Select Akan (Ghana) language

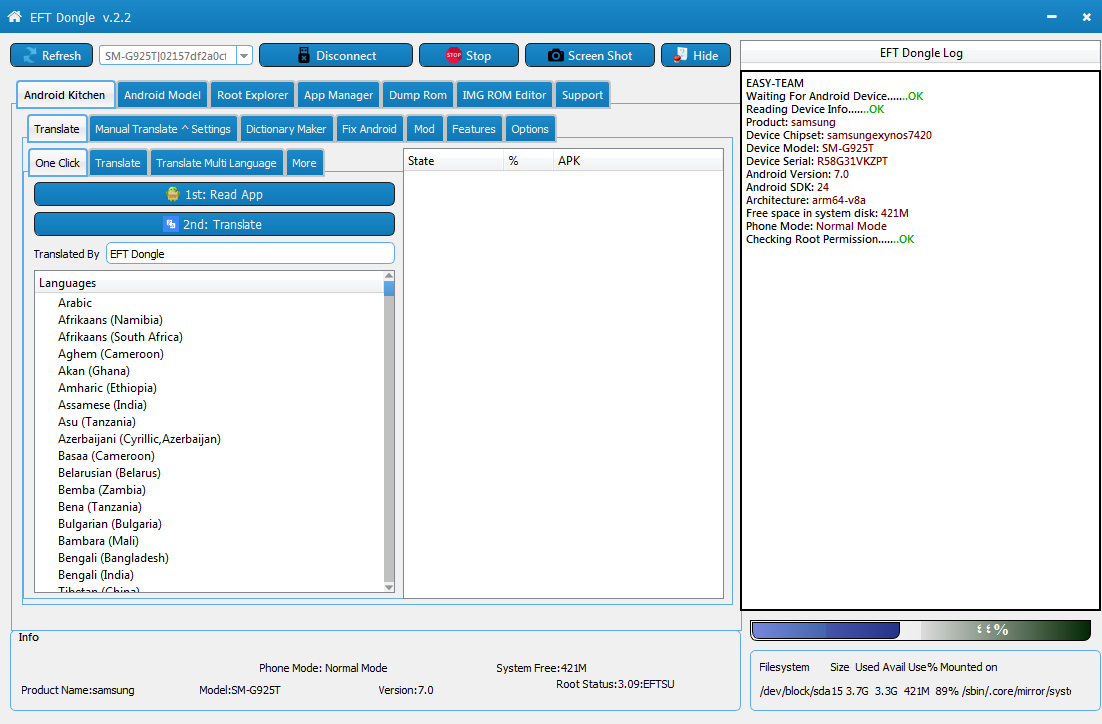94,370
